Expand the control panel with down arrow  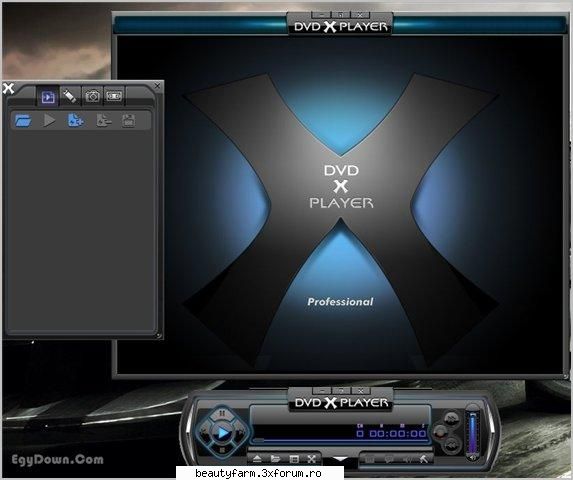click(x=340, y=459)
